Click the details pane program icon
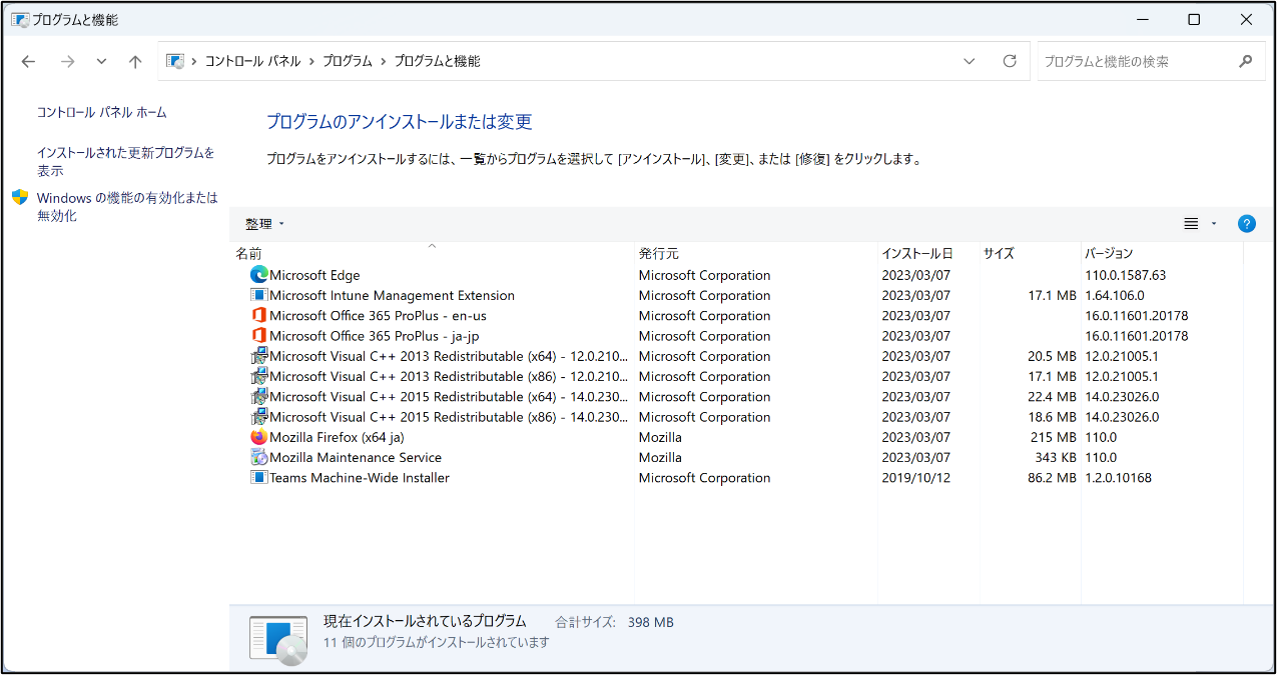This screenshot has width=1277, height=675. 279,640
